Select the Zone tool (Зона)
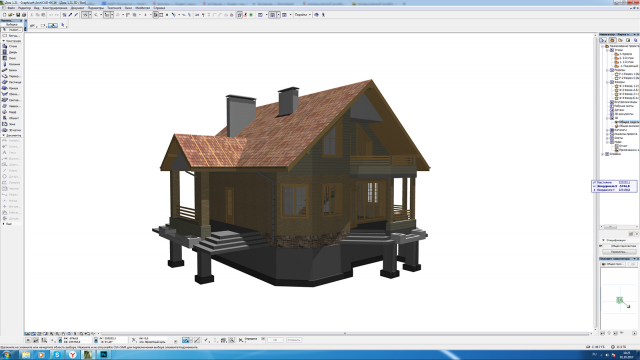Image resolution: width=640 pixels, height=360 pixels. coord(11,124)
